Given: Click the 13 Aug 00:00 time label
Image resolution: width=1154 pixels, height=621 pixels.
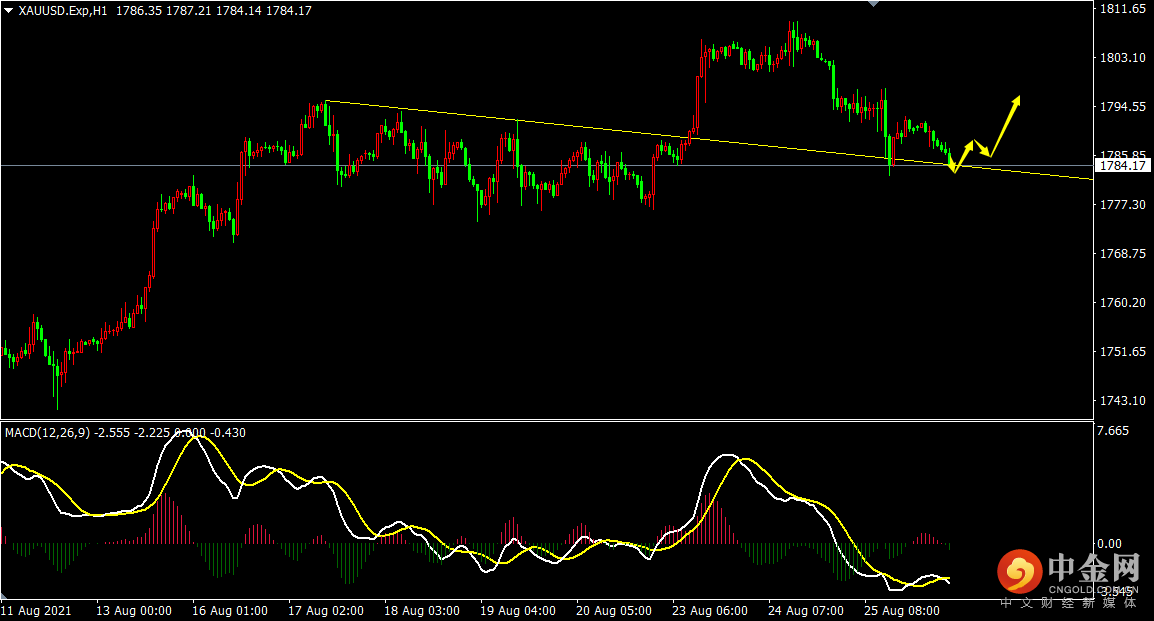Looking at the screenshot, I should coord(134,611).
